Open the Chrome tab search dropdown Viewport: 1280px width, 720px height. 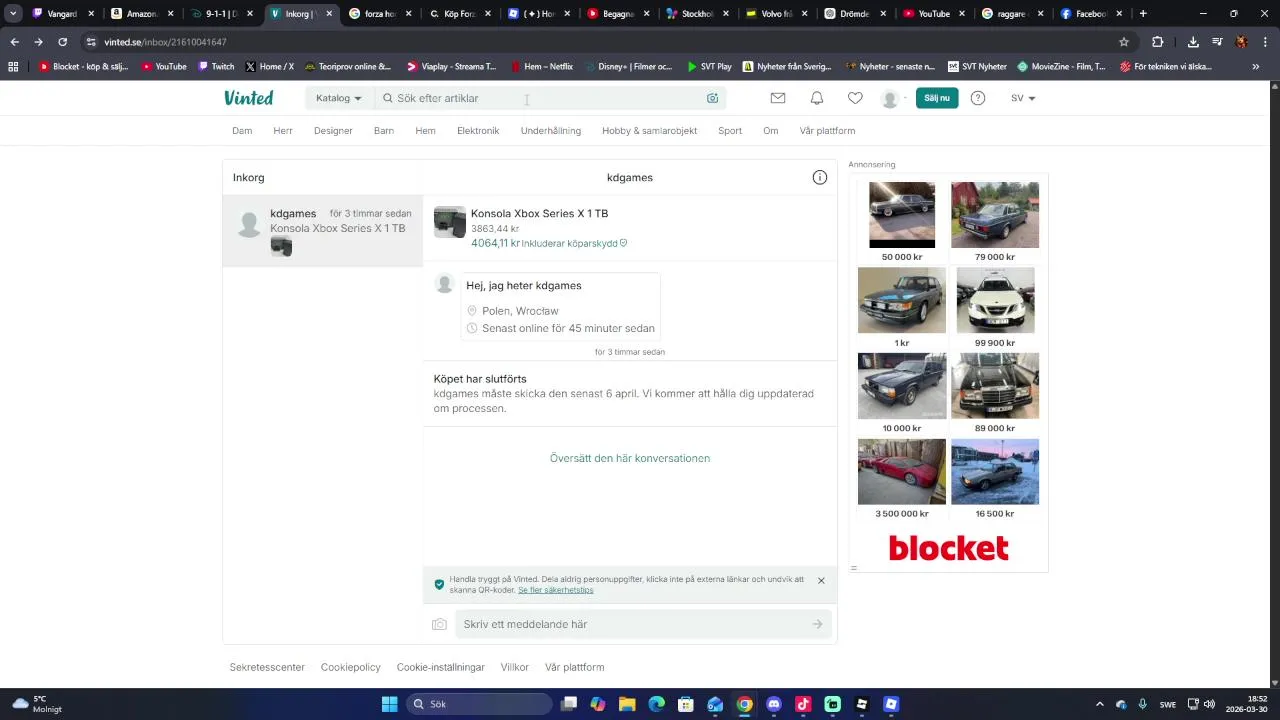pos(13,14)
